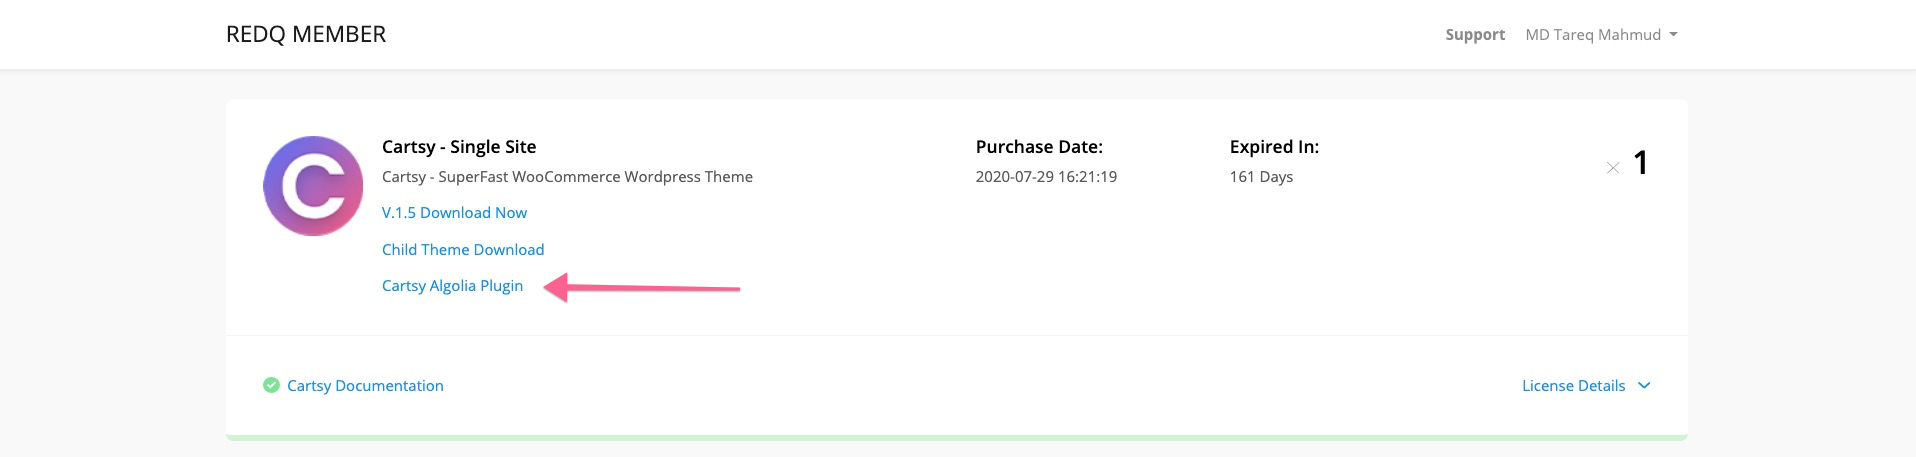Click the 161 Days expiry text
Viewport: 1916px width, 457px height.
coord(1261,177)
